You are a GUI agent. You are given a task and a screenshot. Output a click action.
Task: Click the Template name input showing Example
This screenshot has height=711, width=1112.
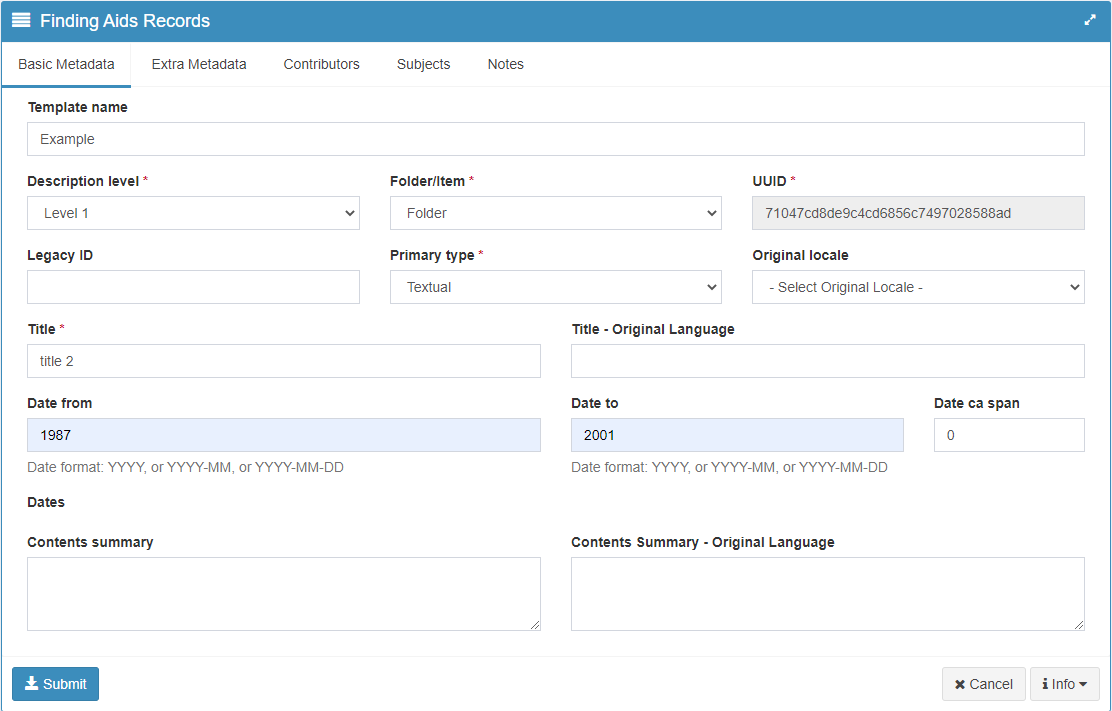point(555,139)
